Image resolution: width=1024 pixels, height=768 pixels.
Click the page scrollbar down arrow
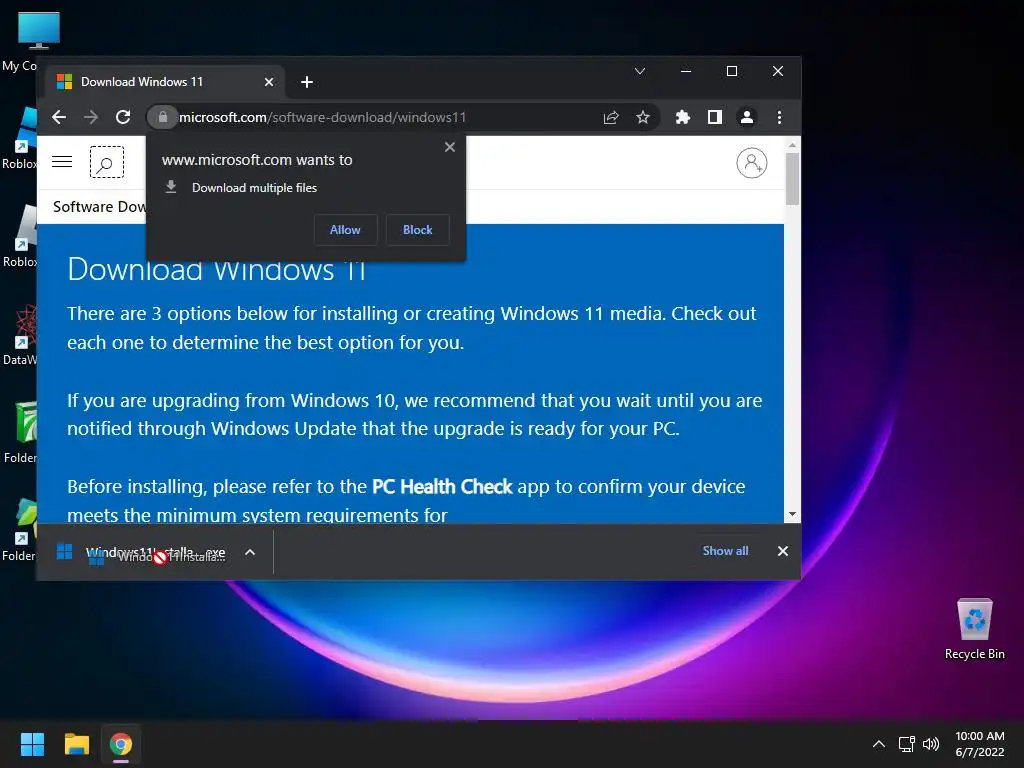pyautogui.click(x=792, y=515)
